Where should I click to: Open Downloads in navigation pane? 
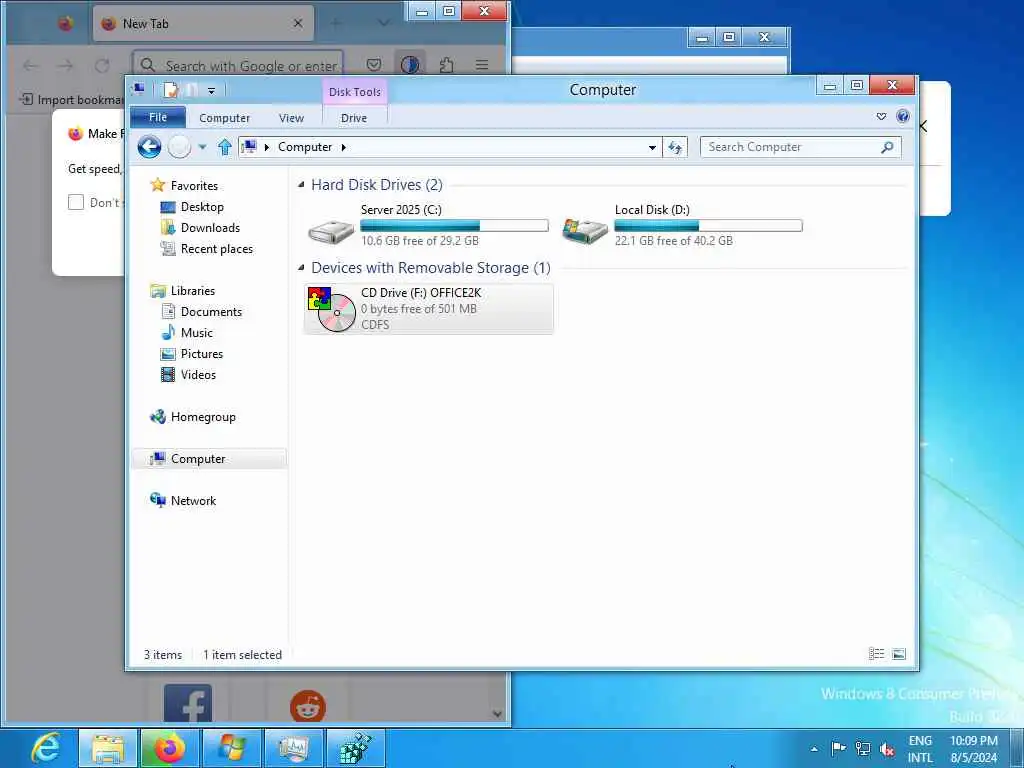(x=210, y=228)
